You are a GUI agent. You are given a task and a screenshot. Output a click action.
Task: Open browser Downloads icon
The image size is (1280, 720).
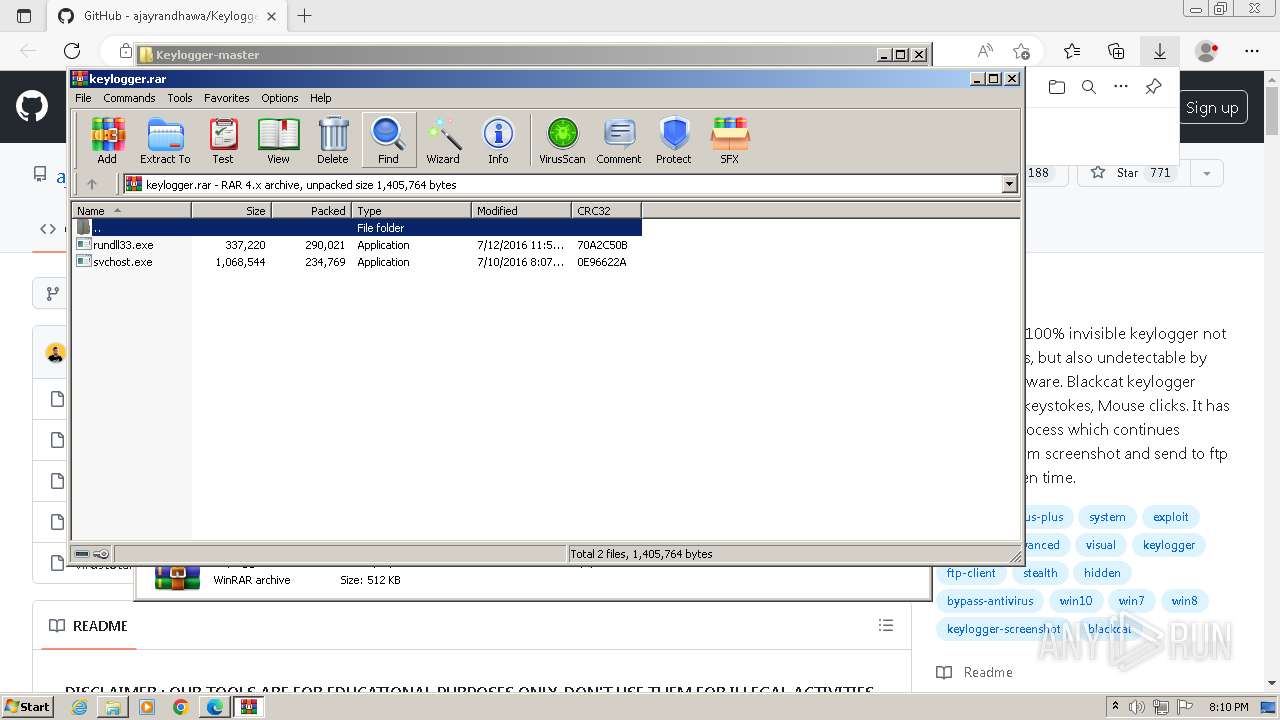tap(1160, 51)
